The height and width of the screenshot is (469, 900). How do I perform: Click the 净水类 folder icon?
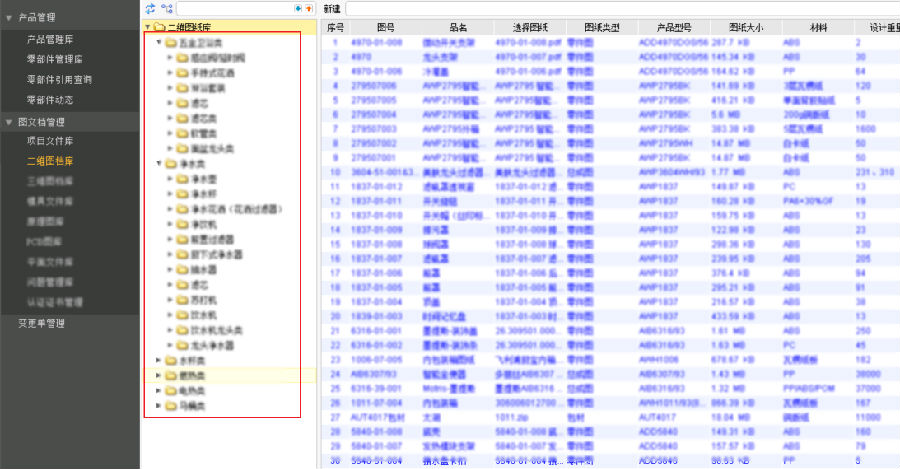171,162
